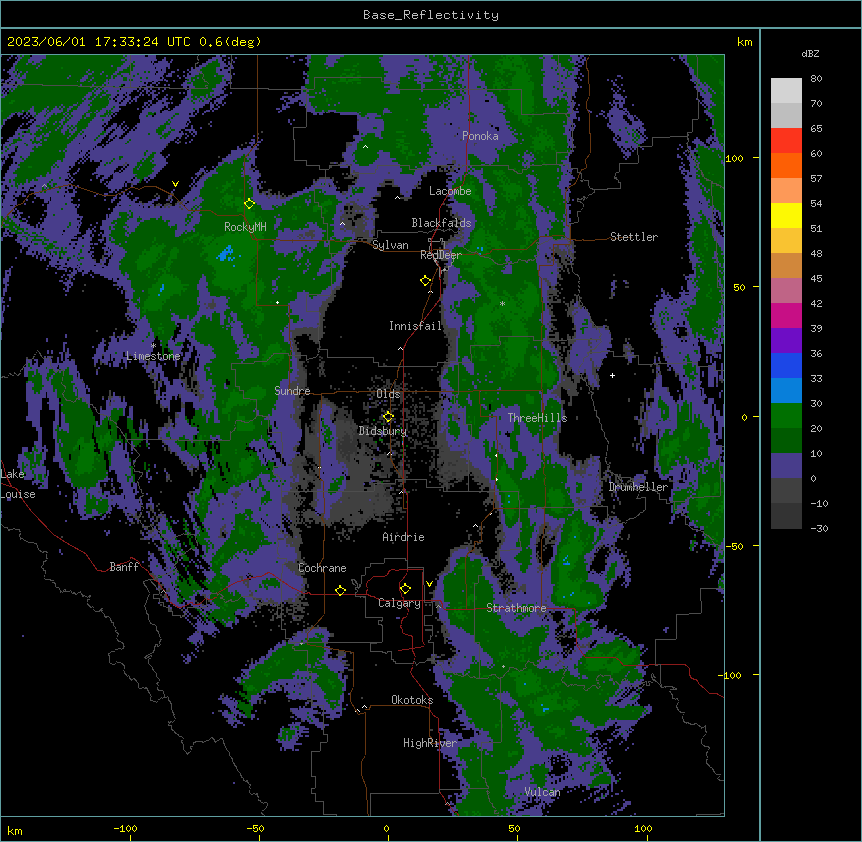Click the Didsbury city label
862x842 pixels.
tap(383, 431)
